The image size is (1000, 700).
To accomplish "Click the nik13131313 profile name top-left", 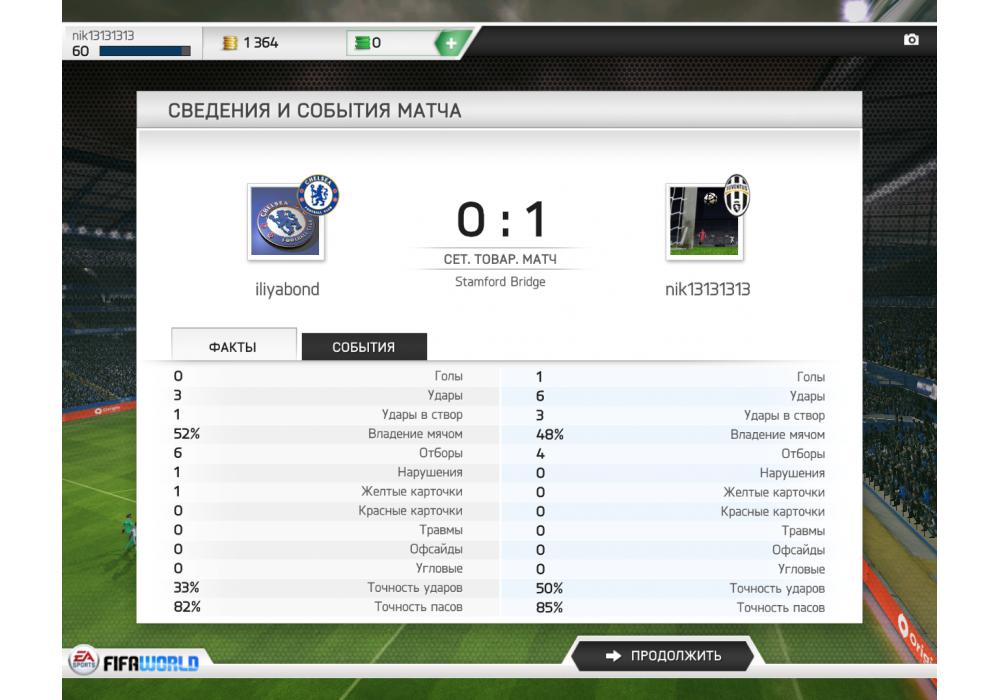I will click(103, 35).
